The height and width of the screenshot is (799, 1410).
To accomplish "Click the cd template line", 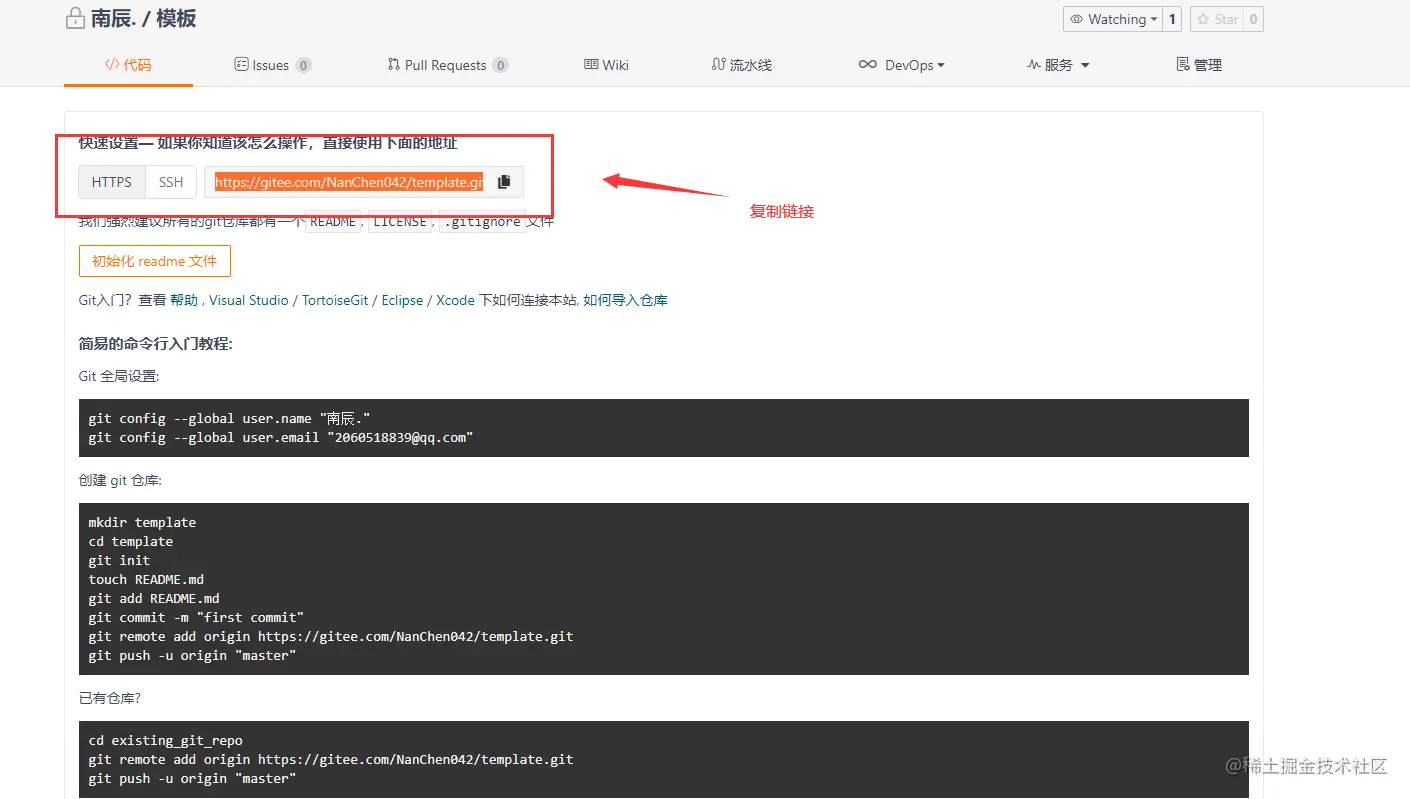I will pos(130,541).
